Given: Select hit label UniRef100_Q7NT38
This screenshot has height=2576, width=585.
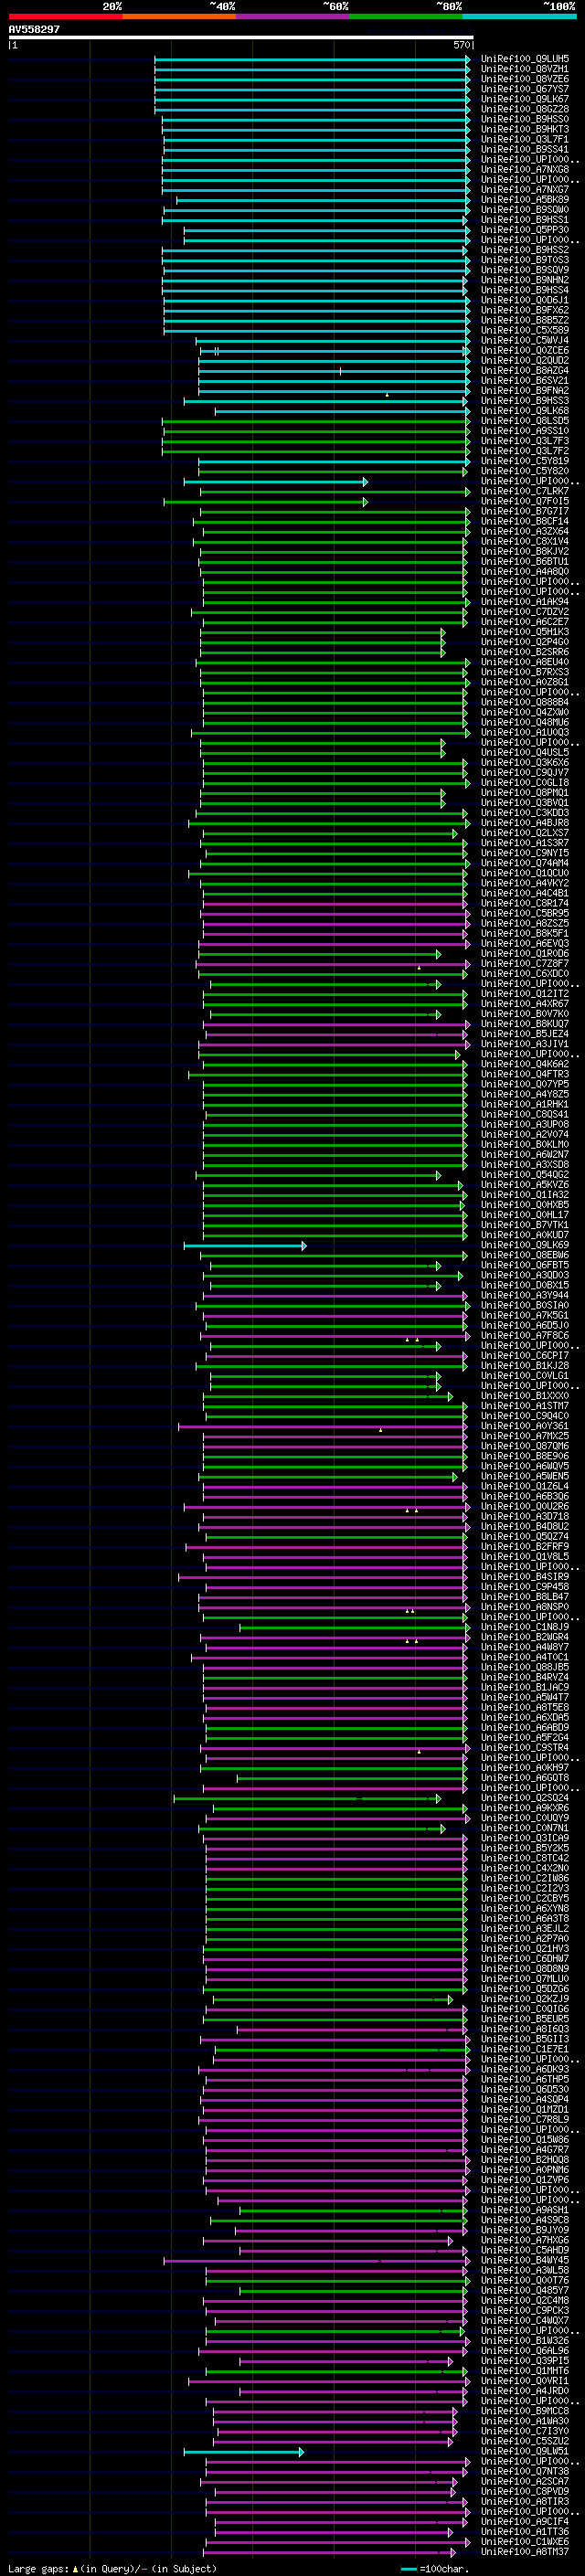Looking at the screenshot, I should tap(525, 2471).
